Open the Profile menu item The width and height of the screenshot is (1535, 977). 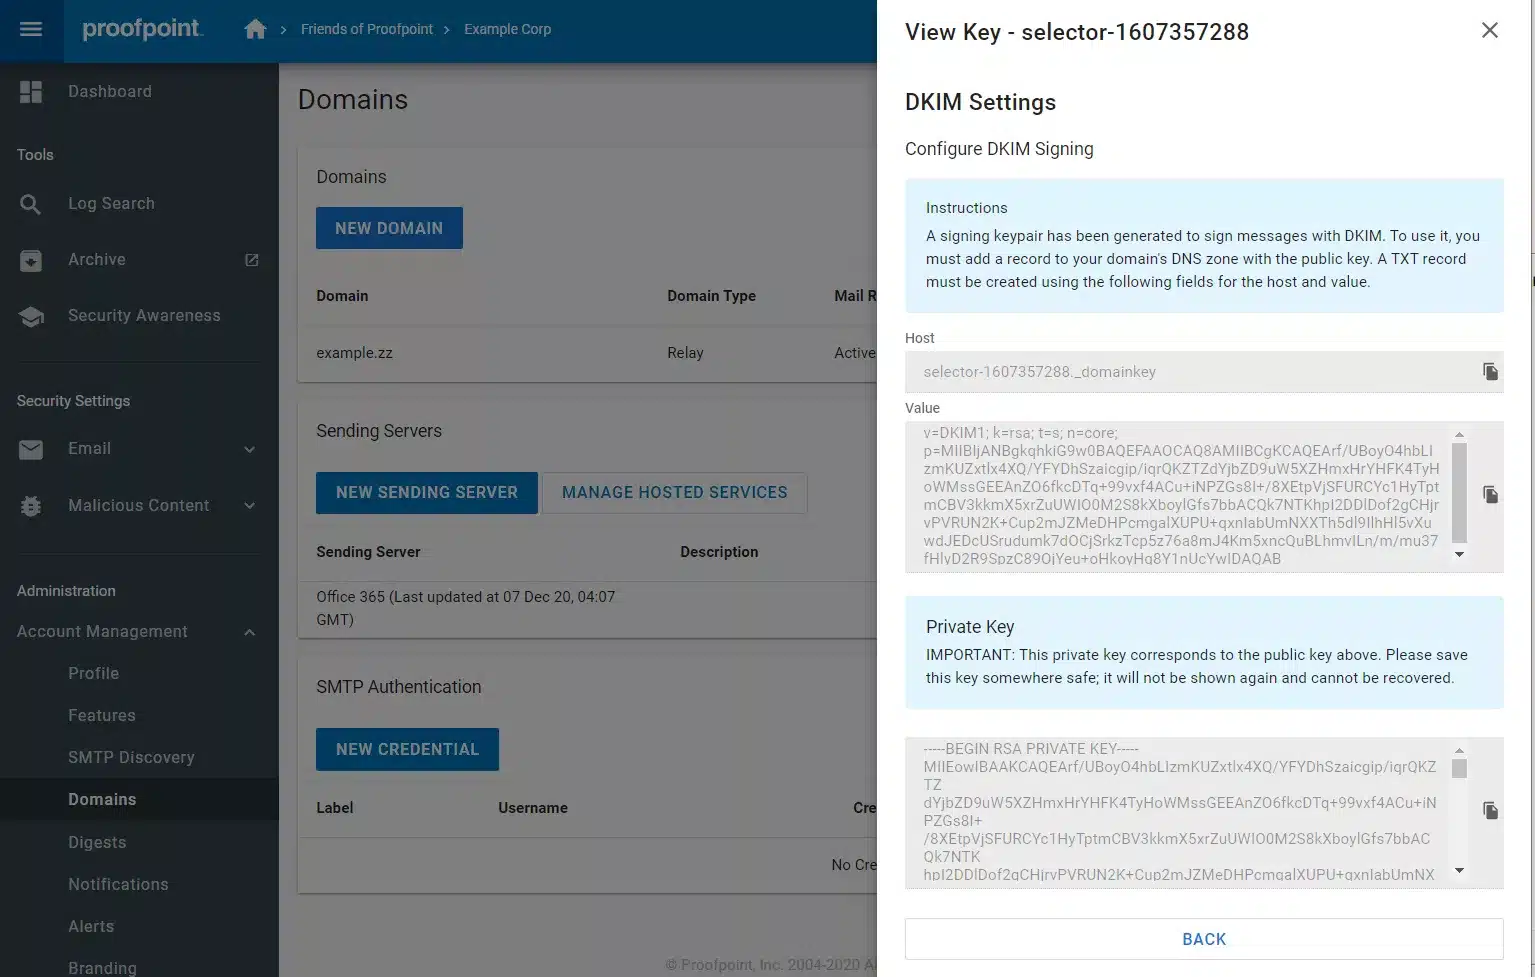click(93, 674)
